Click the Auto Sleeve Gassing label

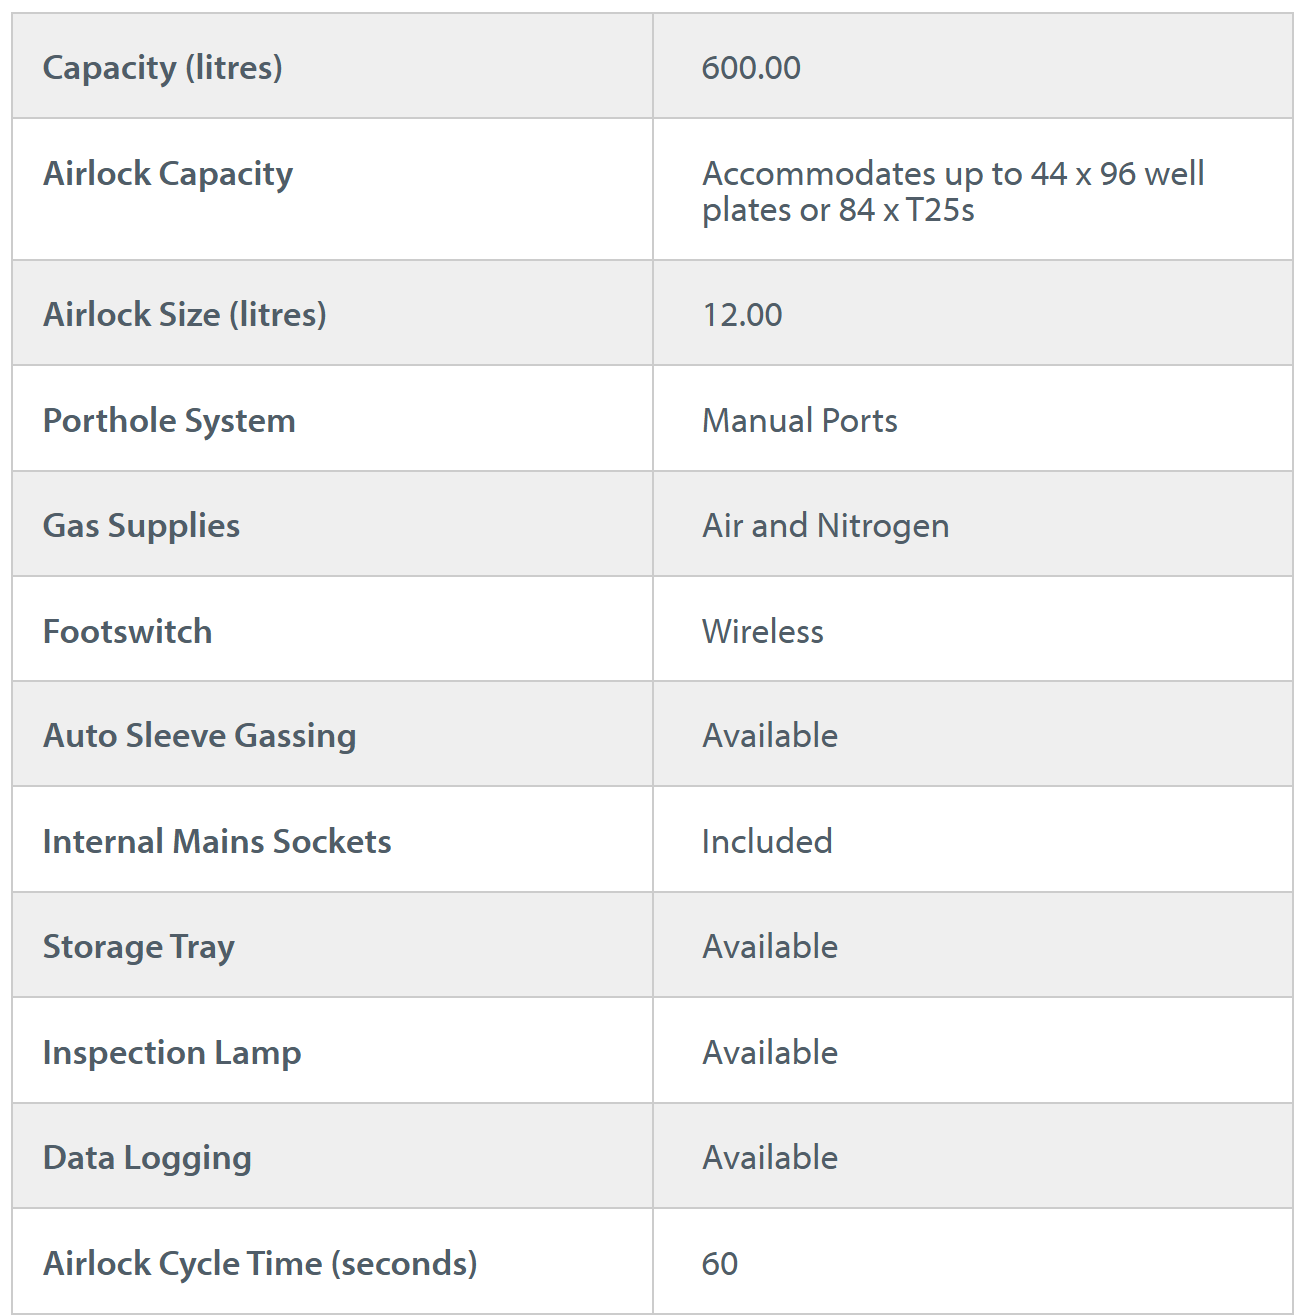199,736
